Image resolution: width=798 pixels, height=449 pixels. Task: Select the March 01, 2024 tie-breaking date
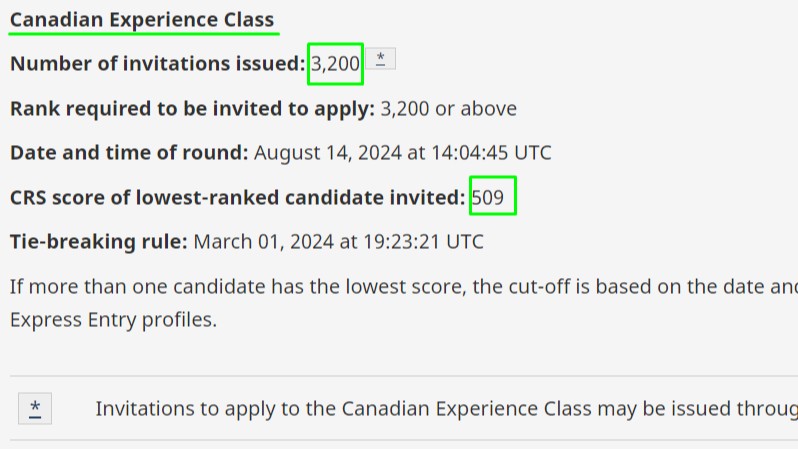264,242
